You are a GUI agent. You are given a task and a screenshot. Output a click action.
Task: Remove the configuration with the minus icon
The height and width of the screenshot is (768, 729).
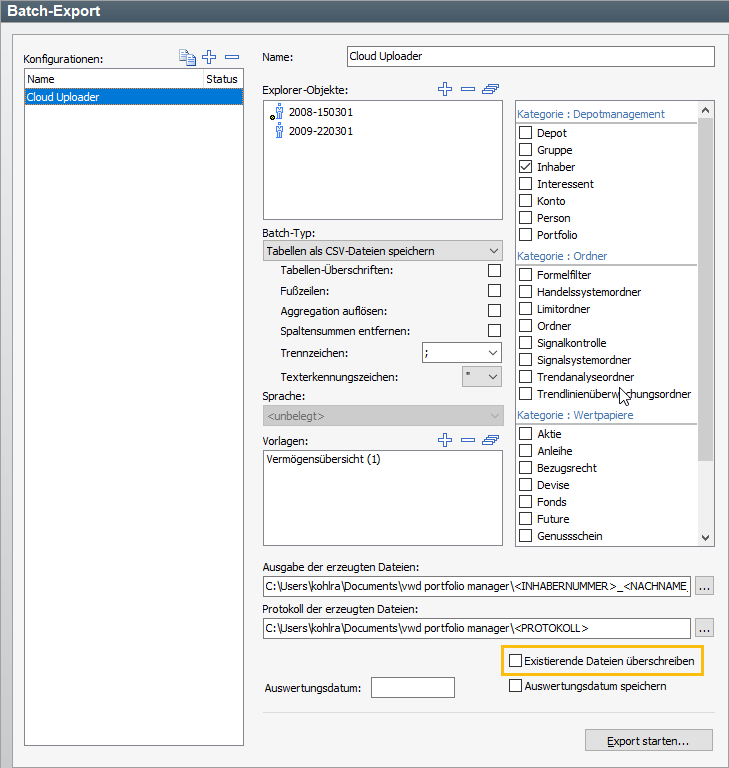coord(231,58)
